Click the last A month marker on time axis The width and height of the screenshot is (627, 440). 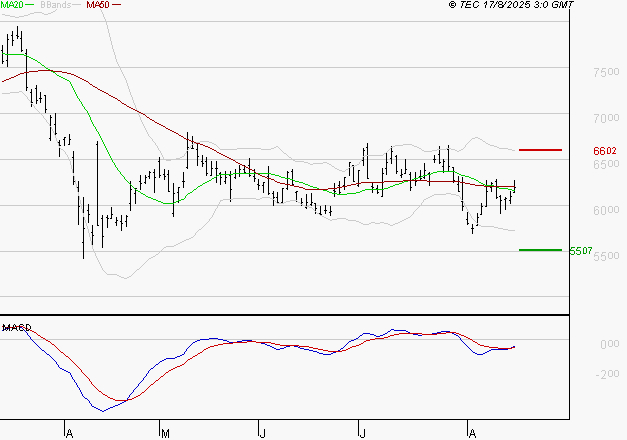pyautogui.click(x=471, y=433)
